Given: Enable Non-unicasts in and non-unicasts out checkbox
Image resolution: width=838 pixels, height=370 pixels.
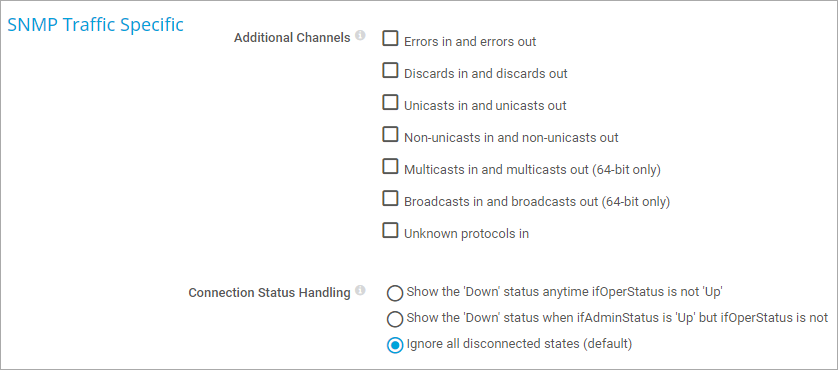Looking at the screenshot, I should 391,135.
